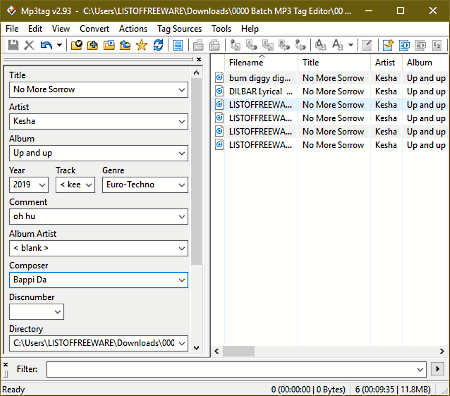This screenshot has height=396, width=450.
Task: Click the Auto-numbering wizard icon
Action: (437, 45)
